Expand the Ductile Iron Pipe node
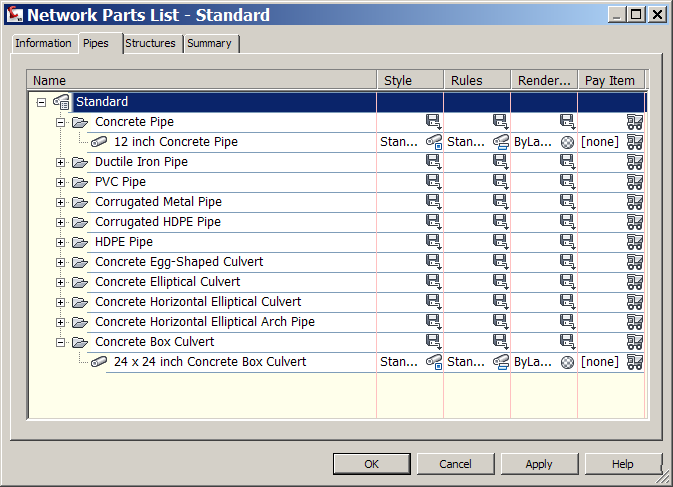This screenshot has height=487, width=673. click(60, 162)
